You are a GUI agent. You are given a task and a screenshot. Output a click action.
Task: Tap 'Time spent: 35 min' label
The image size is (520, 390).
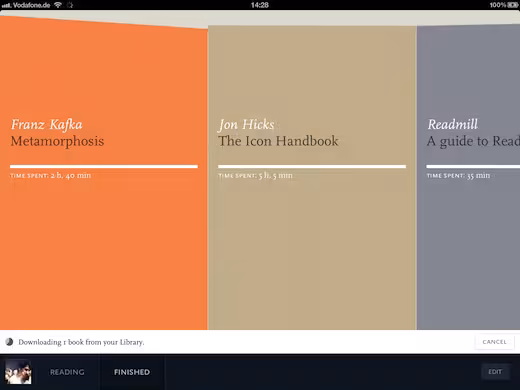tap(458, 175)
